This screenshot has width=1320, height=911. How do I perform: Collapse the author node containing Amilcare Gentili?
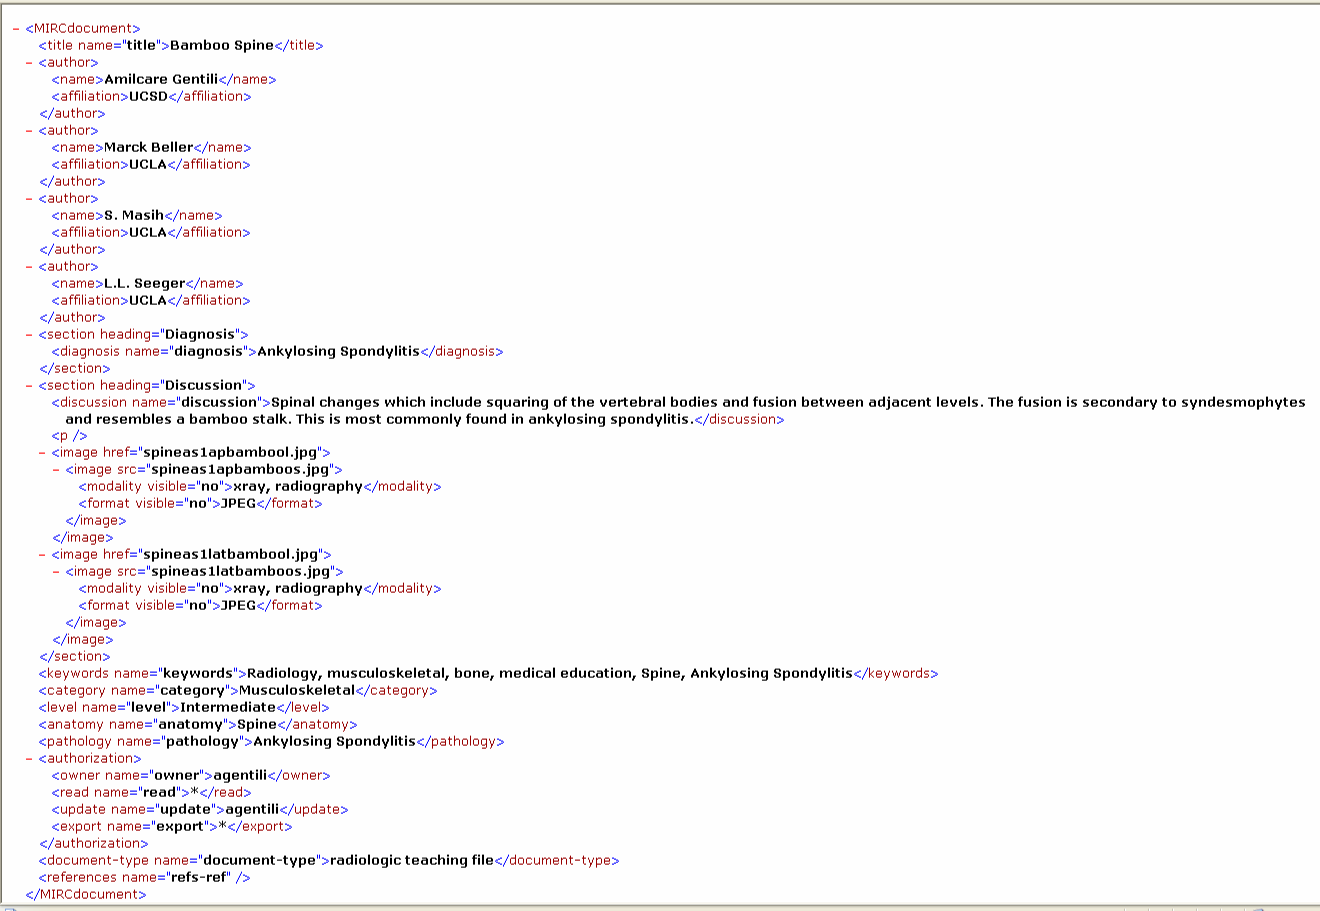tap(29, 63)
